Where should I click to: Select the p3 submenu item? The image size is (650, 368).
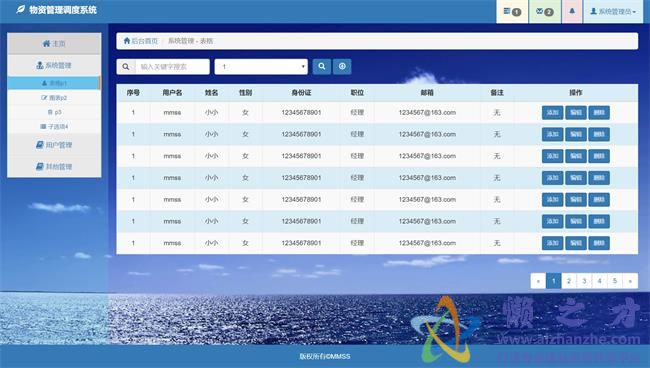tap(54, 112)
